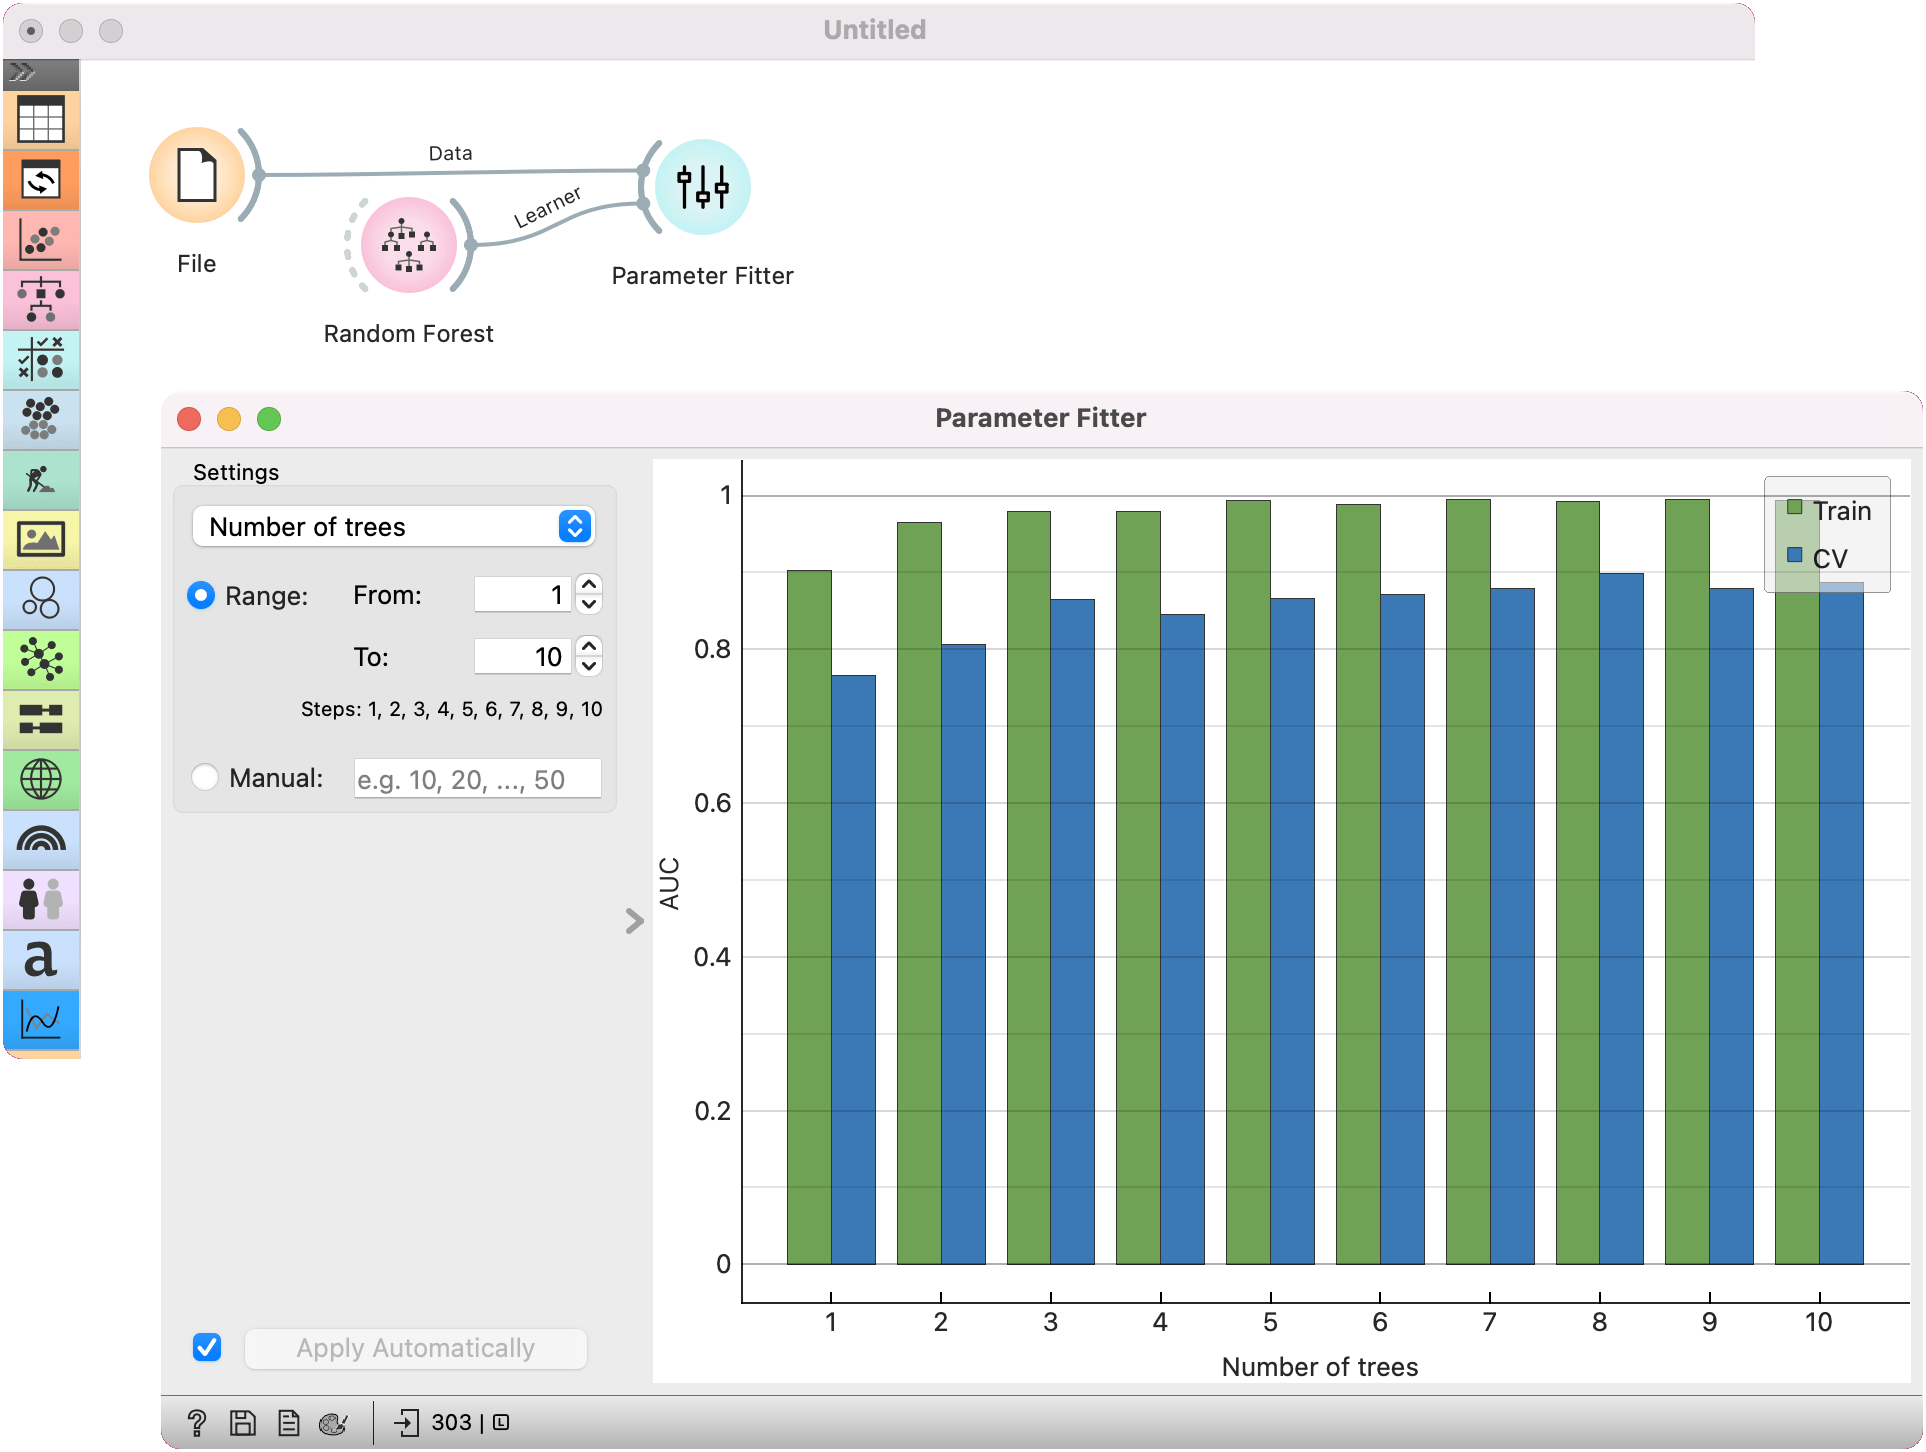Open the Data category table icon

click(x=41, y=120)
